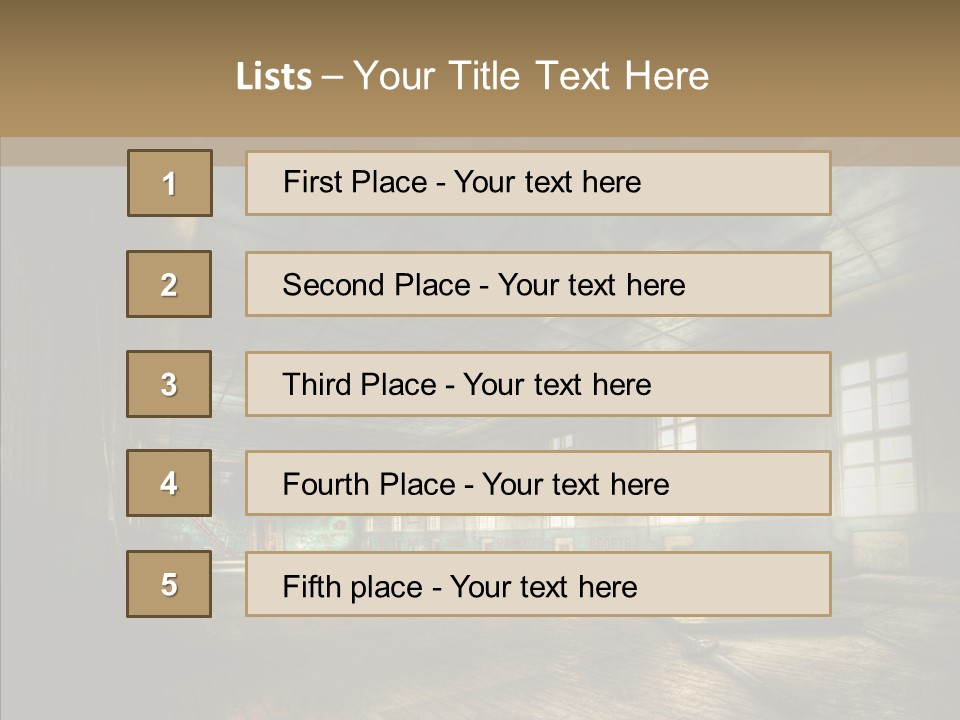Click the number 2 square
Image resolution: width=960 pixels, height=720 pixels.
(169, 284)
